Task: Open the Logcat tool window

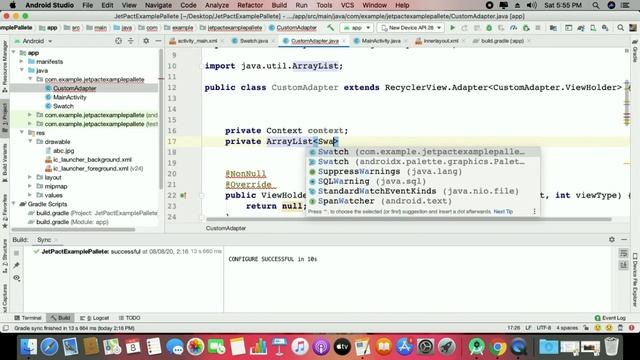Action: [x=95, y=318]
